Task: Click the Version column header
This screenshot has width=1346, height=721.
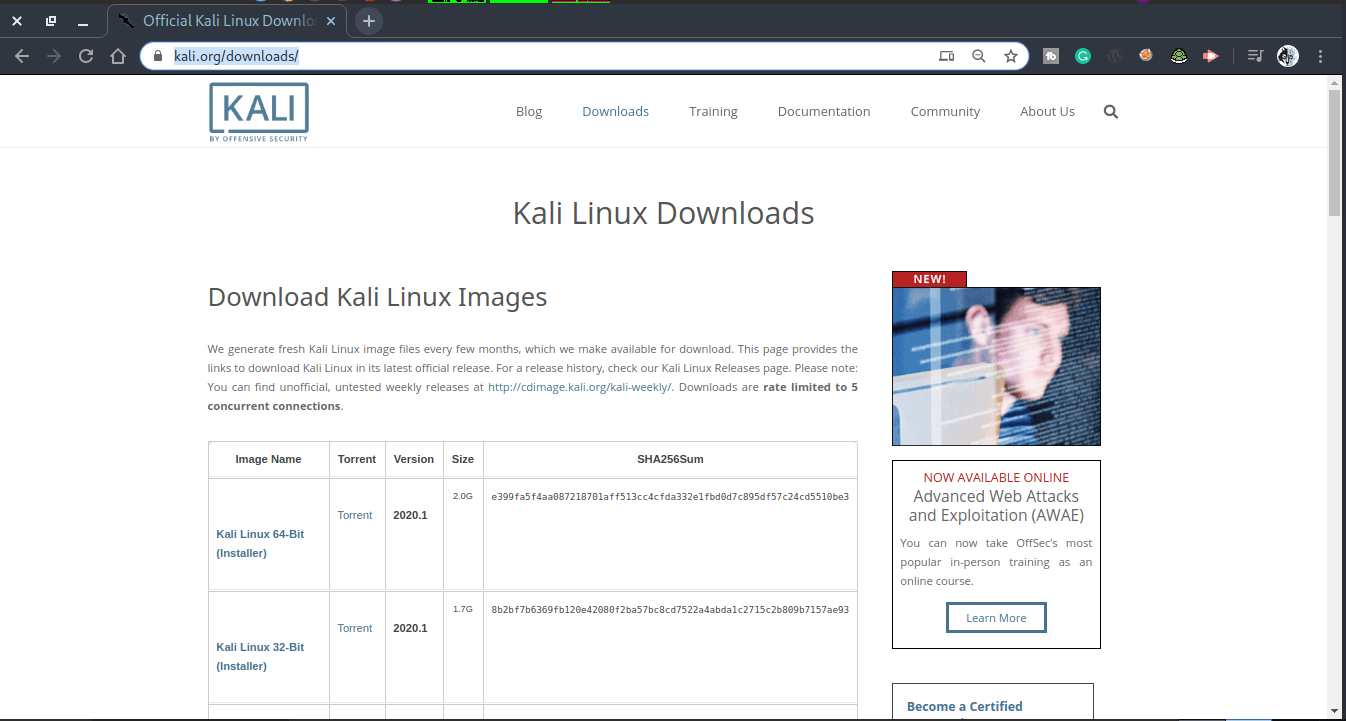Action: coord(414,459)
